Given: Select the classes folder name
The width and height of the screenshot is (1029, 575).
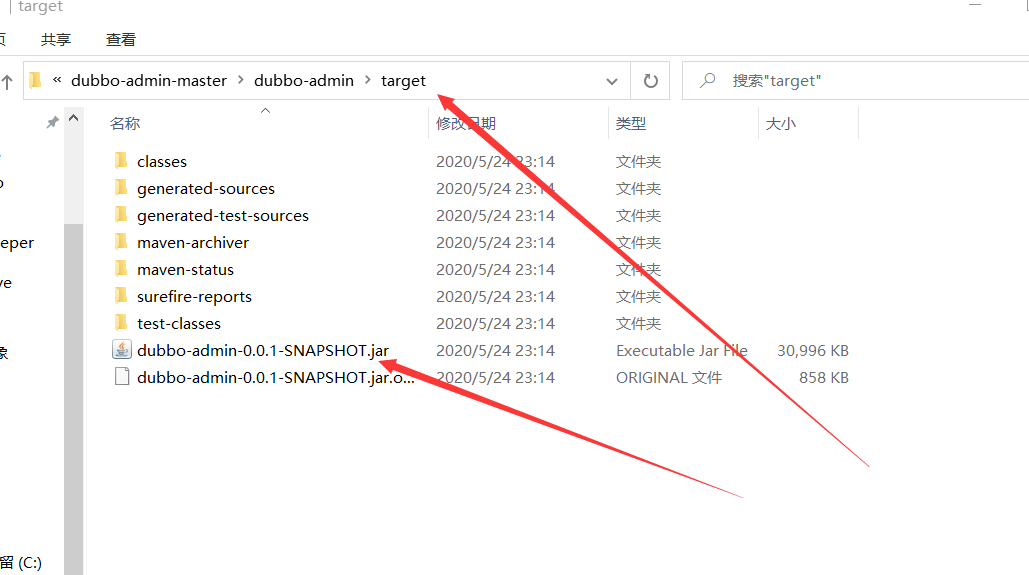Looking at the screenshot, I should tap(162, 161).
